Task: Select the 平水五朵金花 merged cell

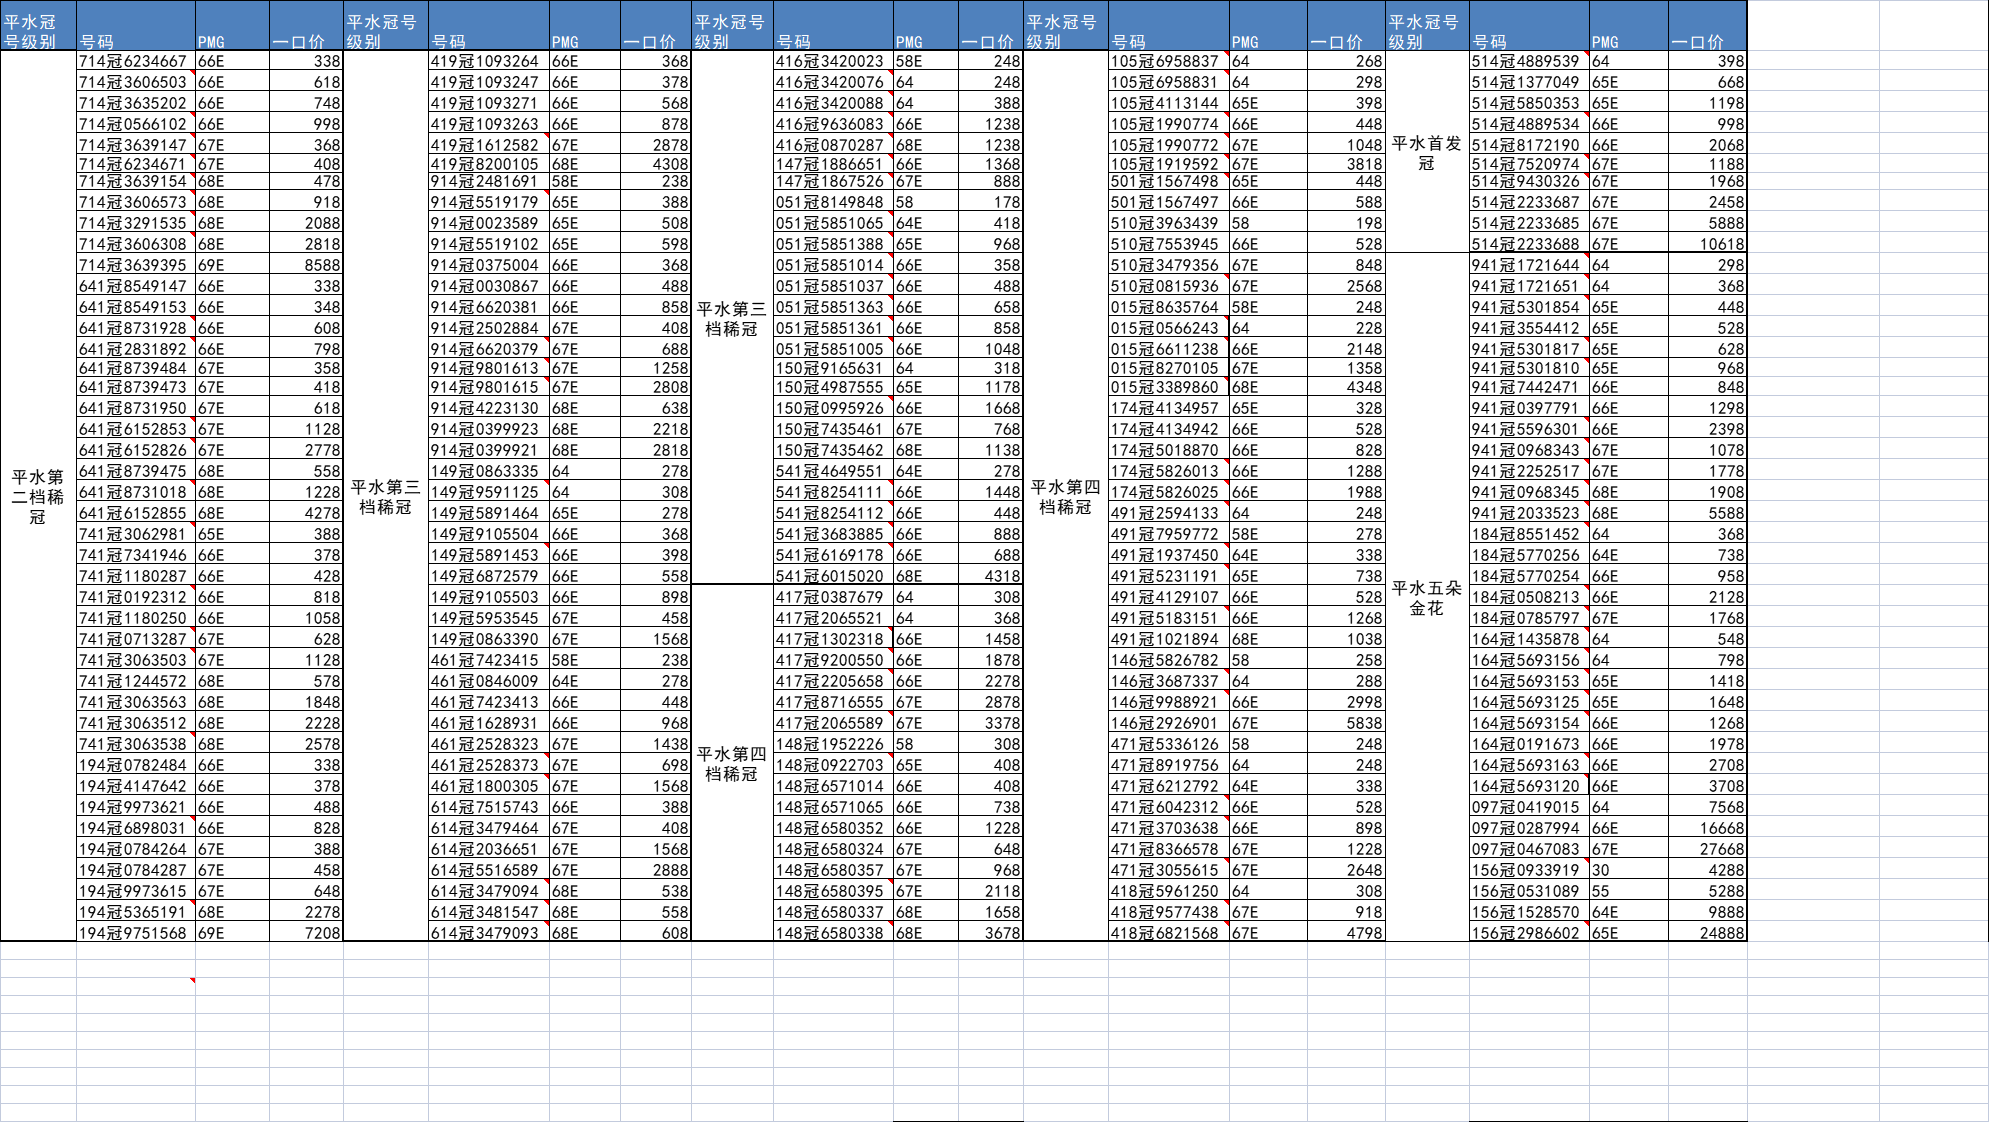Action: (x=1426, y=597)
